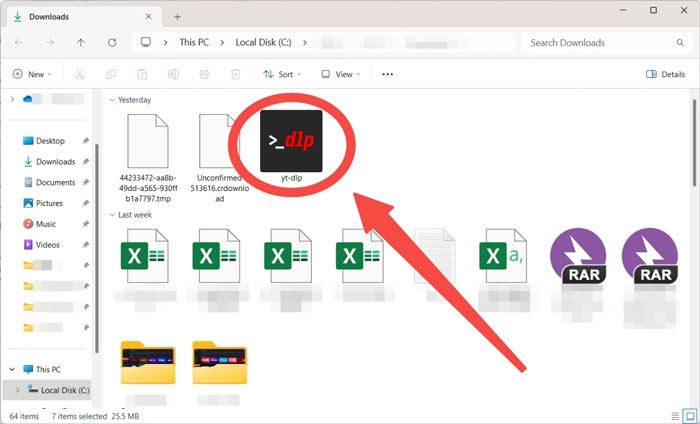
Task: Click the Rename icon in toolbar
Action: pyautogui.click(x=172, y=74)
